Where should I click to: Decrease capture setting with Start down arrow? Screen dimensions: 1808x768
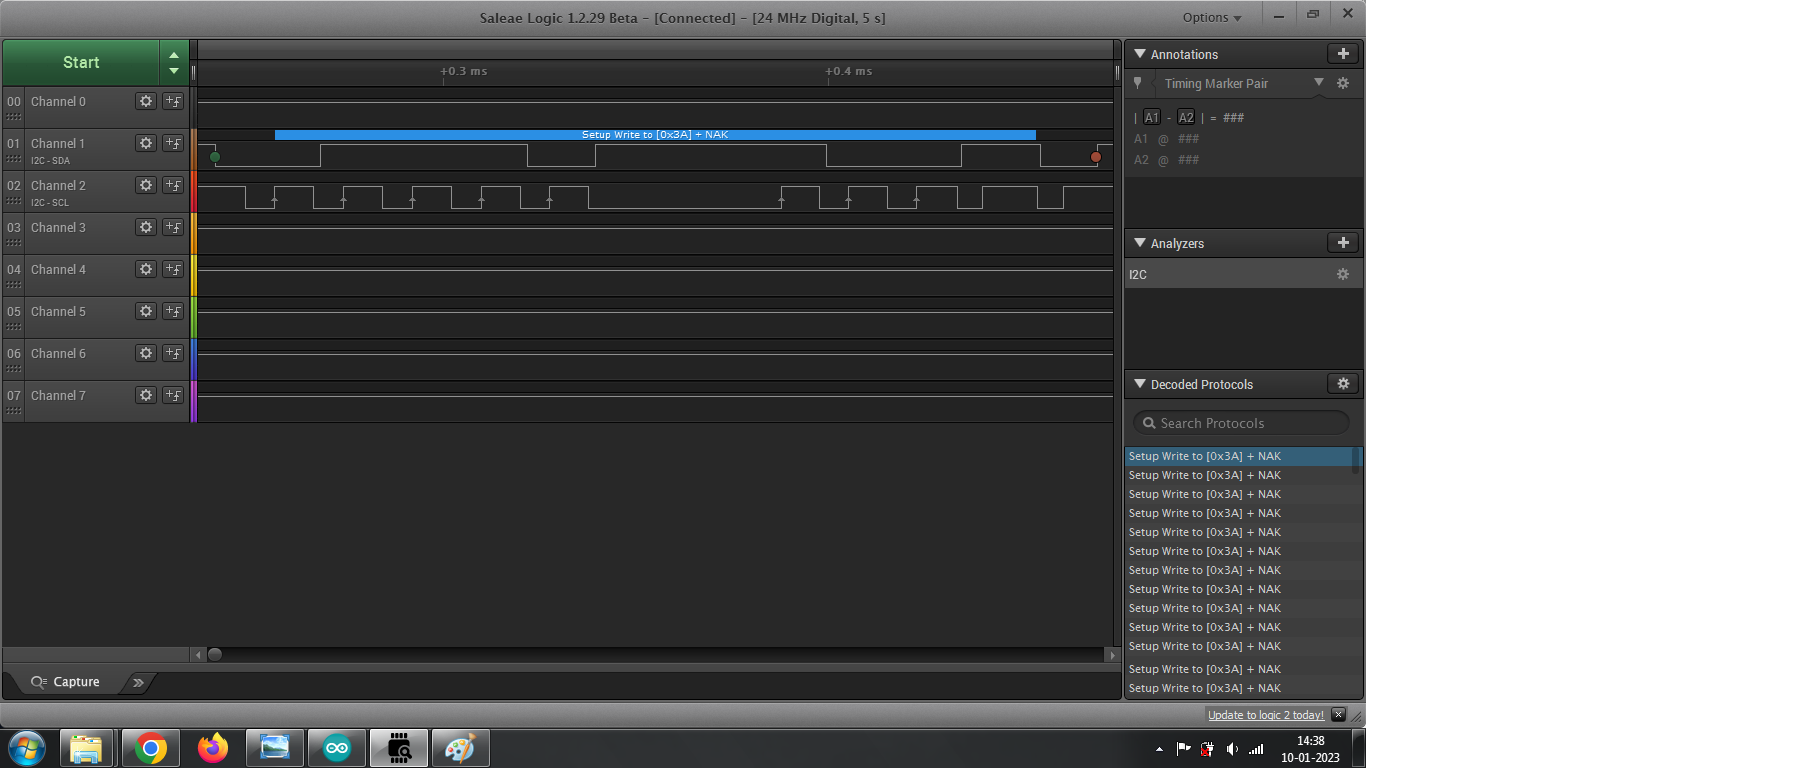(174, 70)
